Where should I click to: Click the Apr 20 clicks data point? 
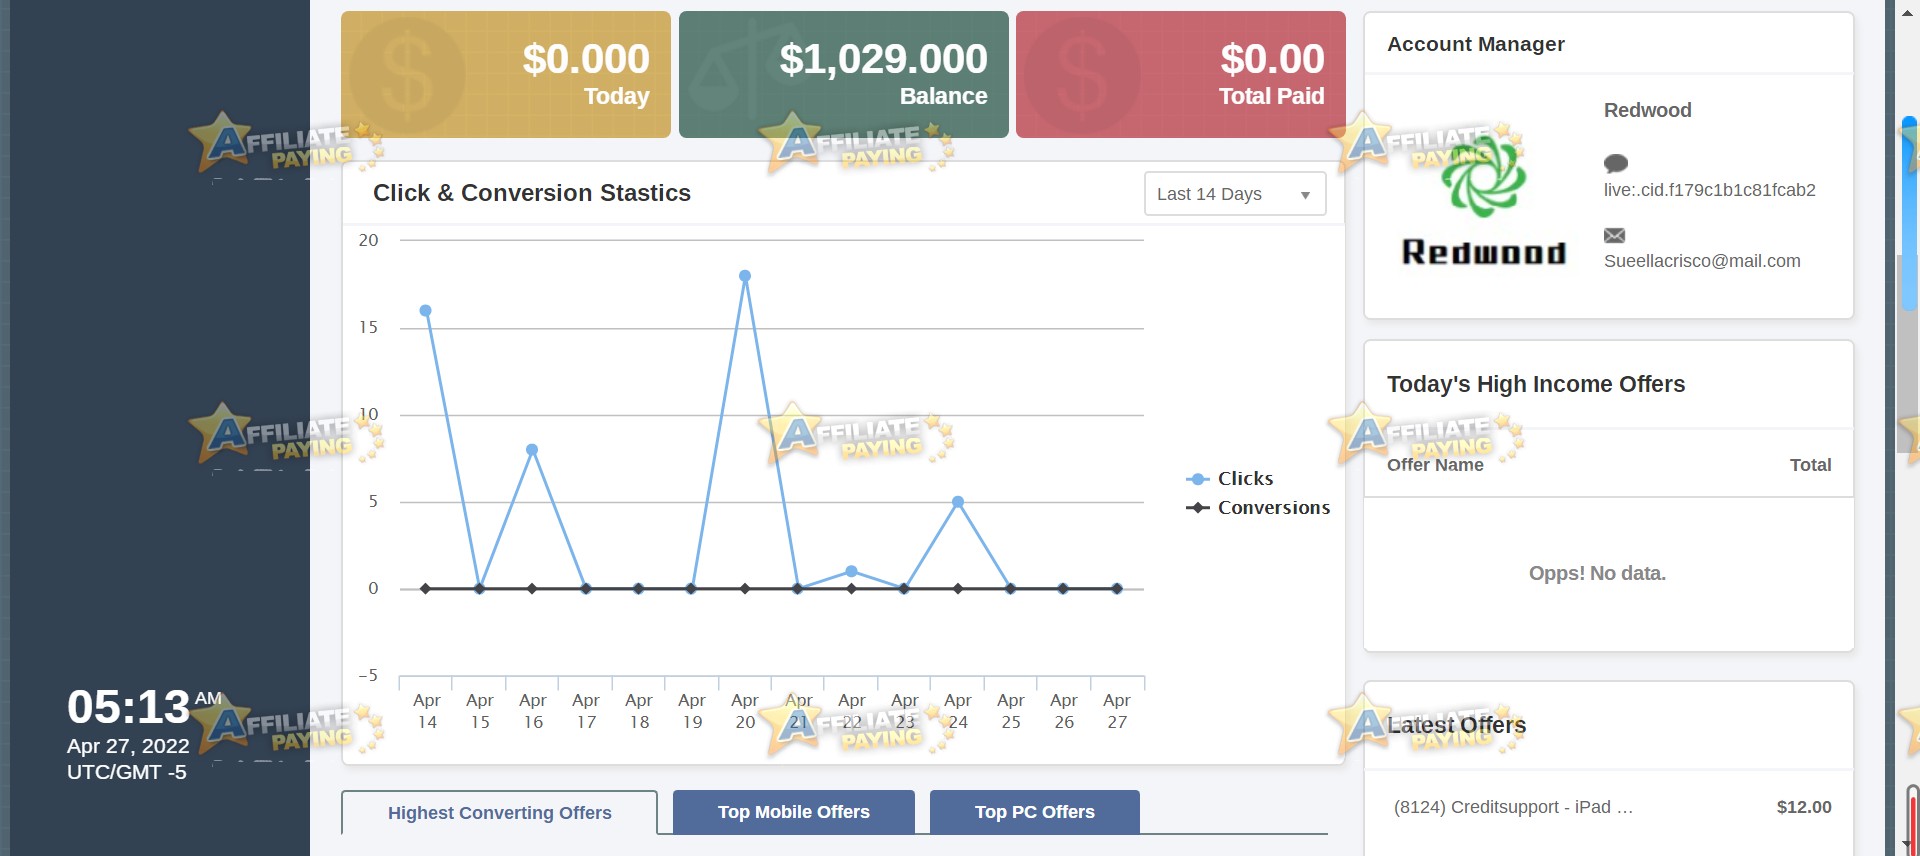pyautogui.click(x=745, y=276)
